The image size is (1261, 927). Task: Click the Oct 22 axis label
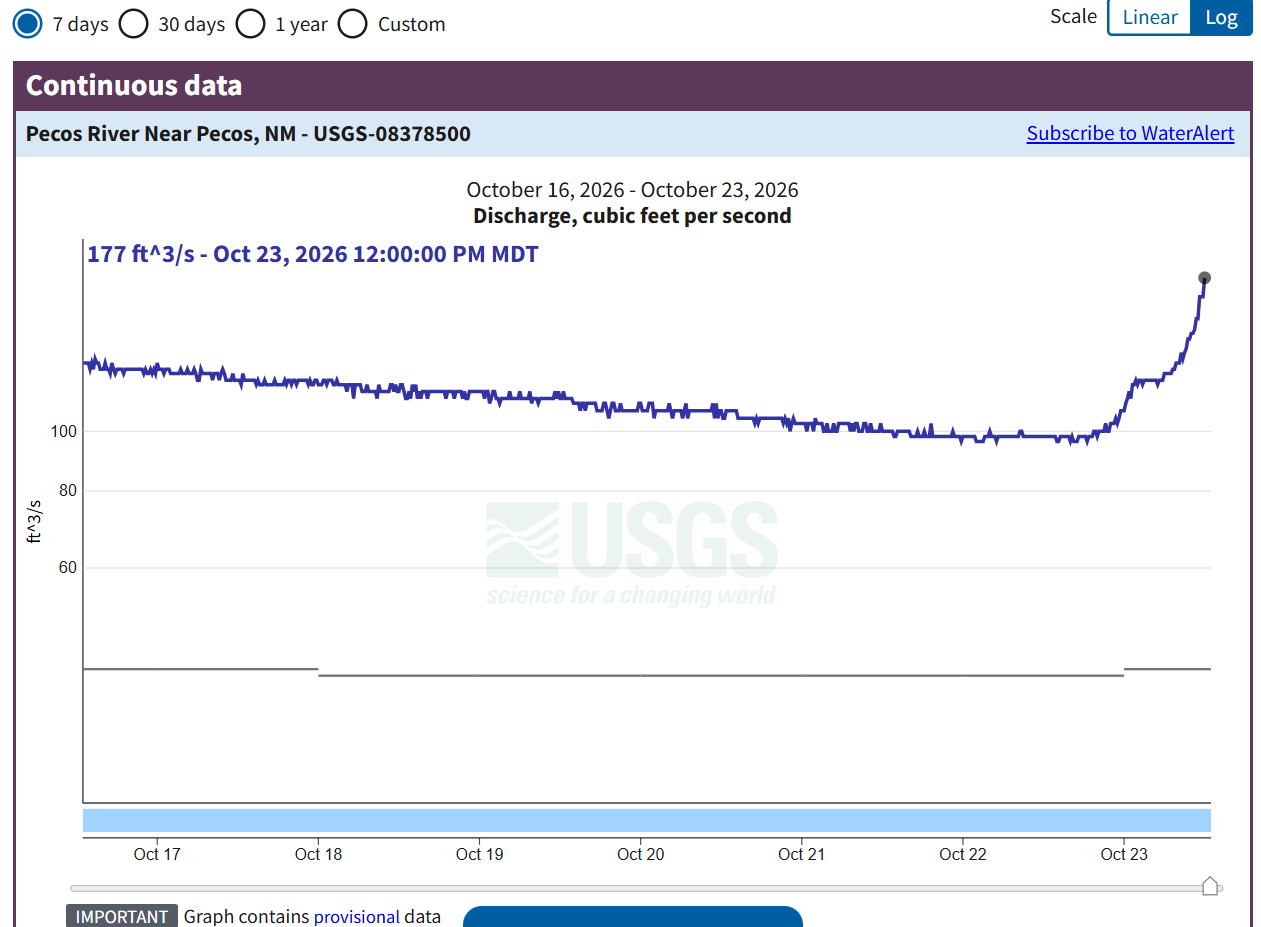pyautogui.click(x=963, y=854)
